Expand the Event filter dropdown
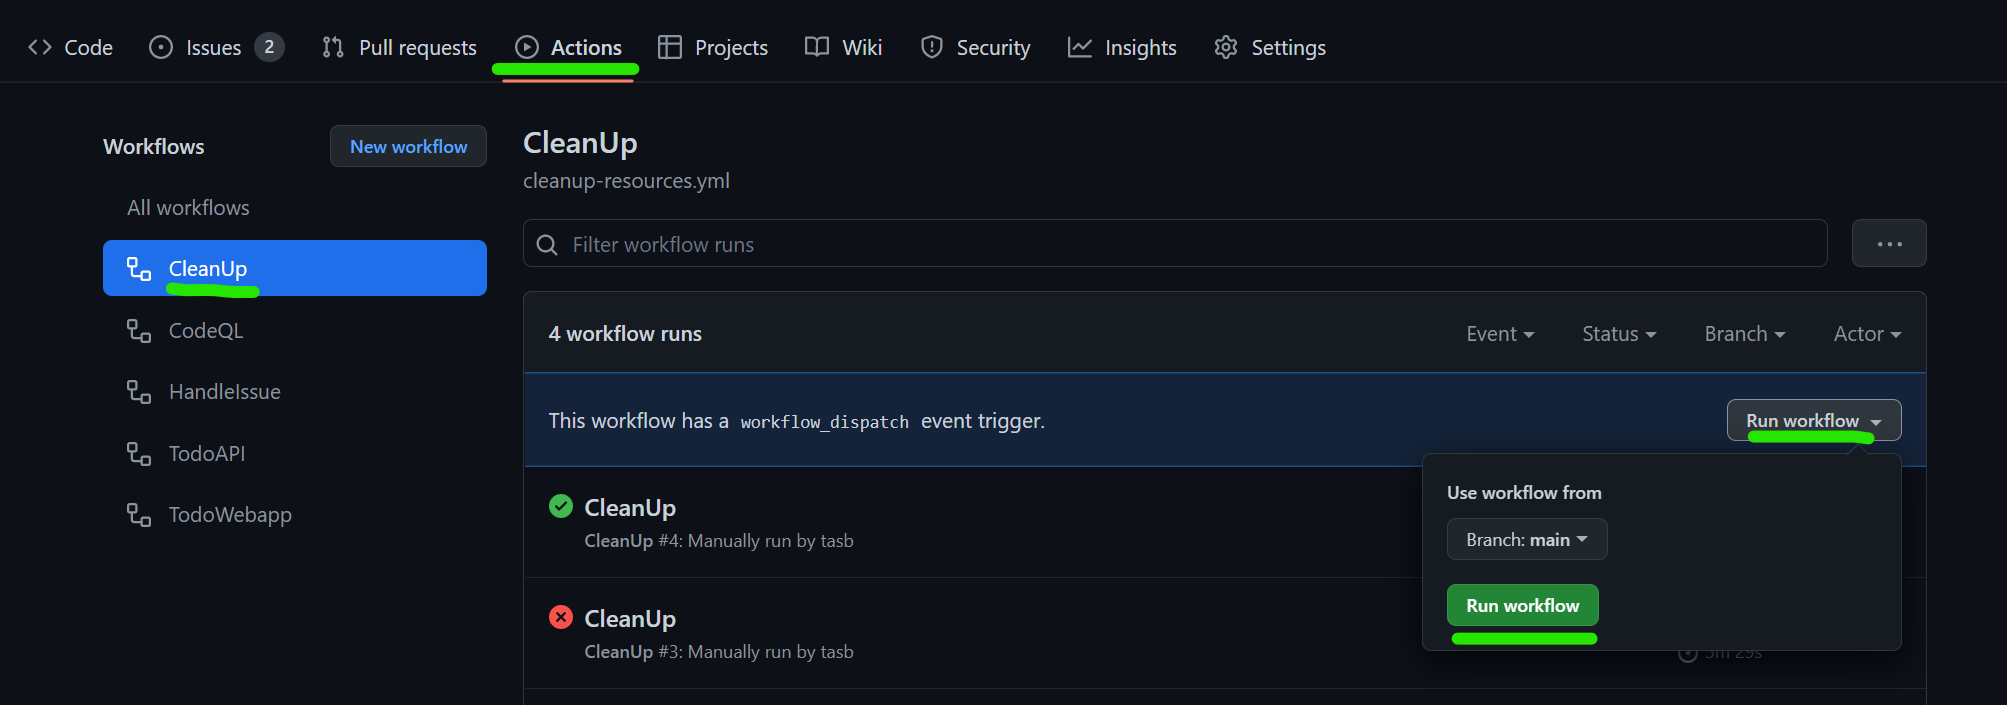This screenshot has width=2007, height=705. coord(1500,334)
